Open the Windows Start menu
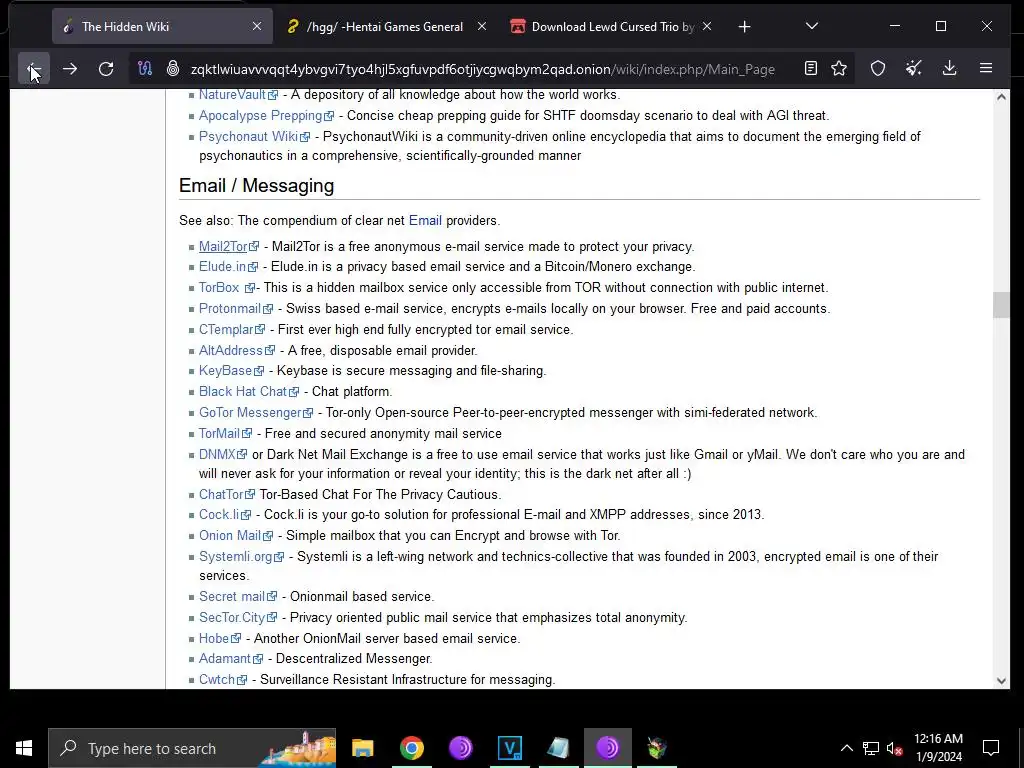The image size is (1024, 768). click(24, 748)
